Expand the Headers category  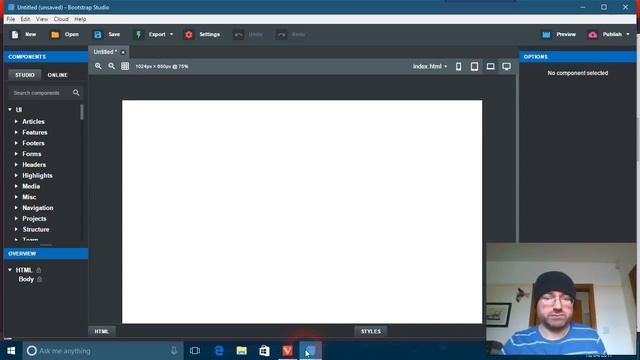click(x=16, y=164)
